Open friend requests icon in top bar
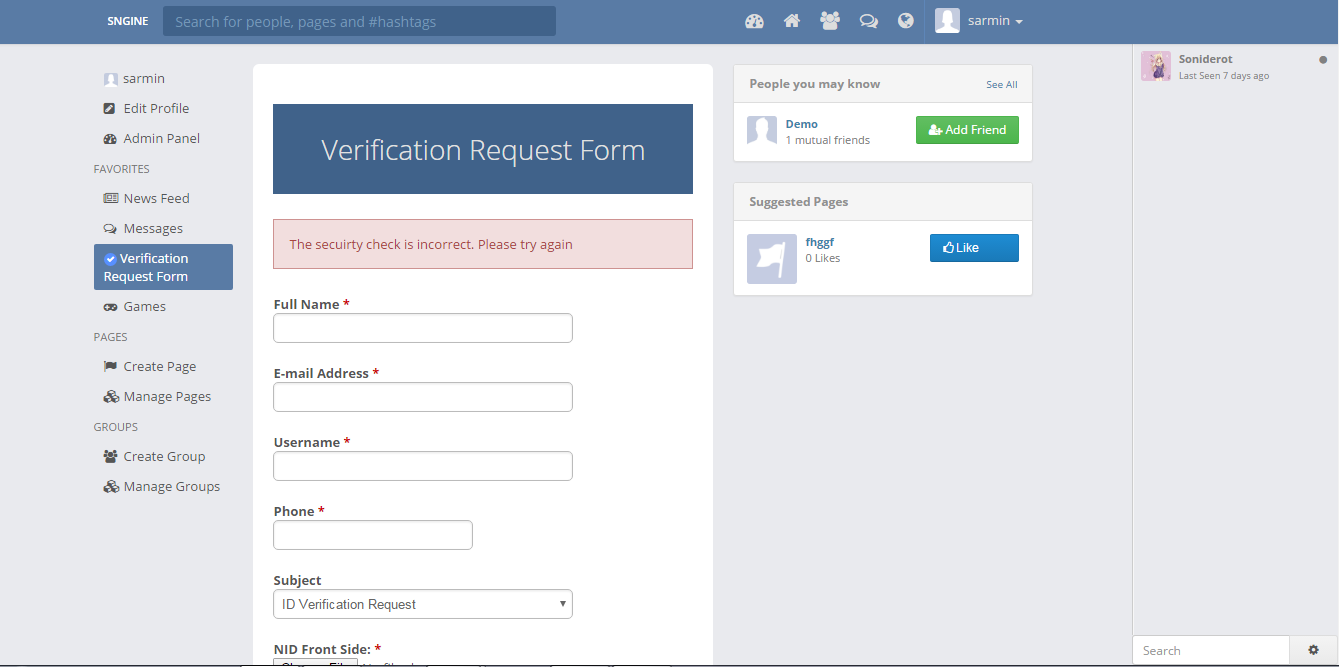This screenshot has width=1339, height=667. (x=830, y=21)
